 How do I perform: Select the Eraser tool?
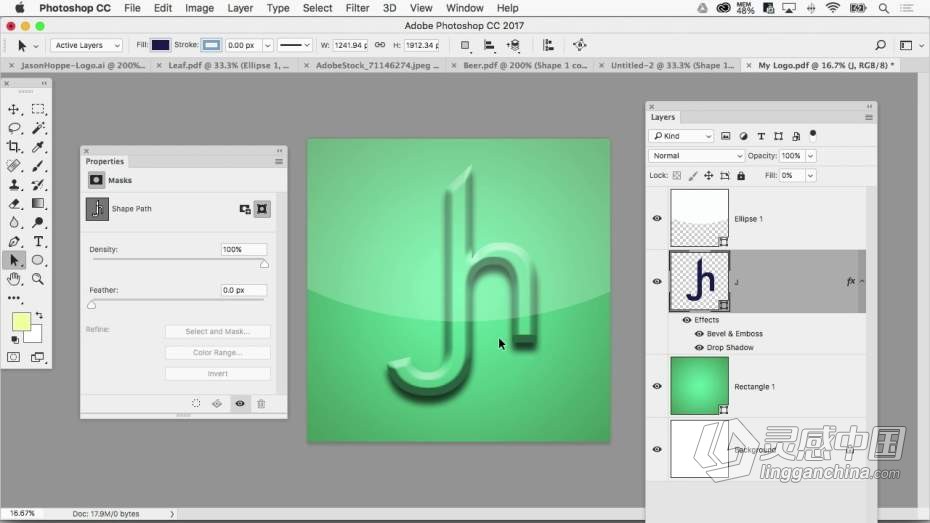point(14,204)
